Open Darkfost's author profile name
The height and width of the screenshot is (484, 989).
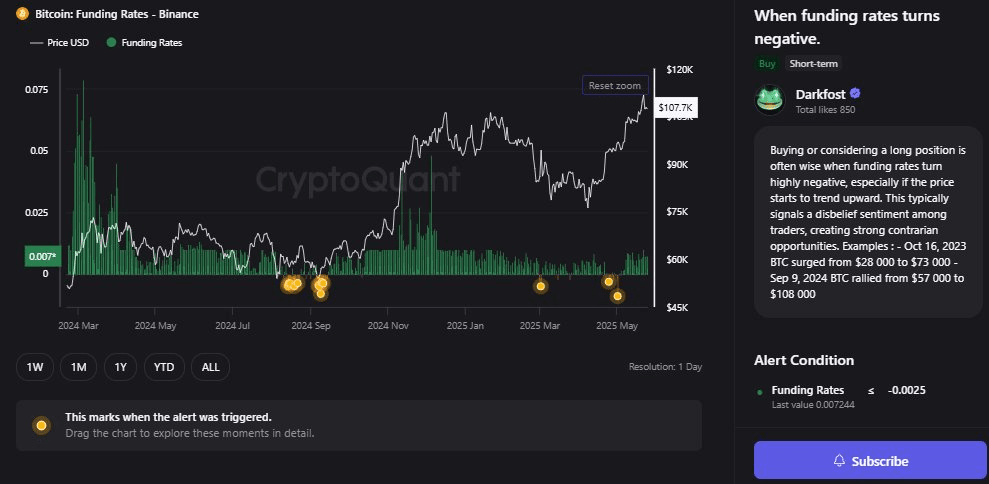[x=821, y=95]
